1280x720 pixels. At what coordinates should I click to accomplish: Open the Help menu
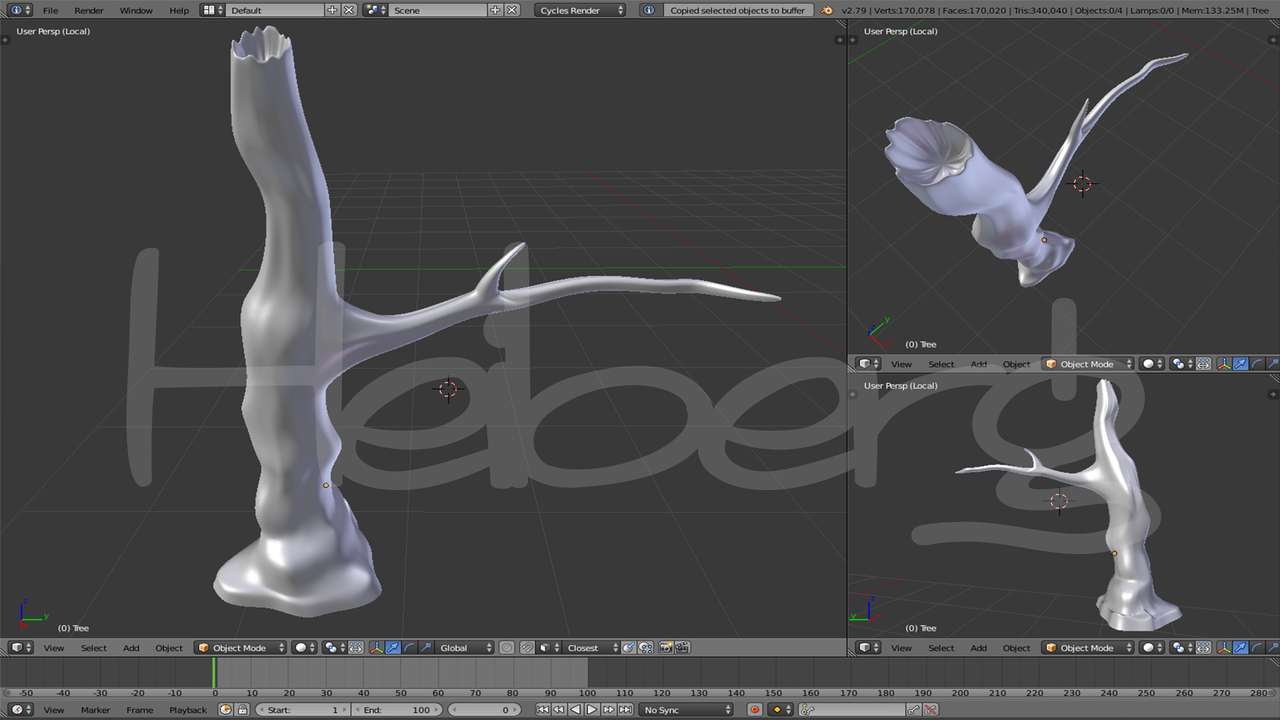coord(179,10)
